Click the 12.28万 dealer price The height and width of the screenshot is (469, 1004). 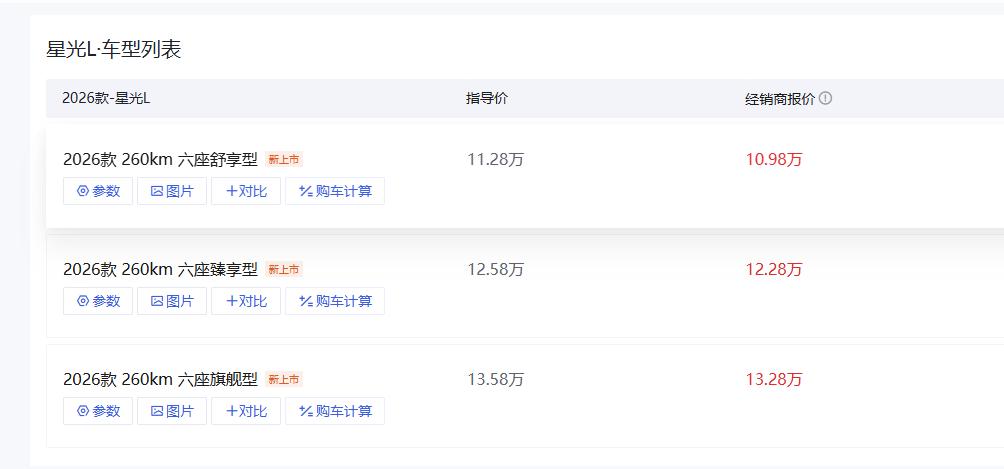point(773,270)
